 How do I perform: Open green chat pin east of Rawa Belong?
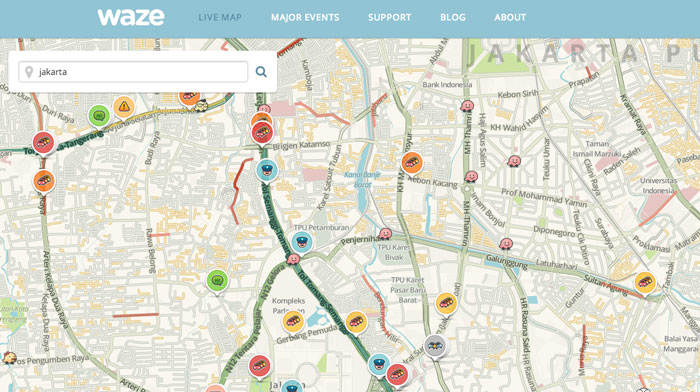point(217,281)
